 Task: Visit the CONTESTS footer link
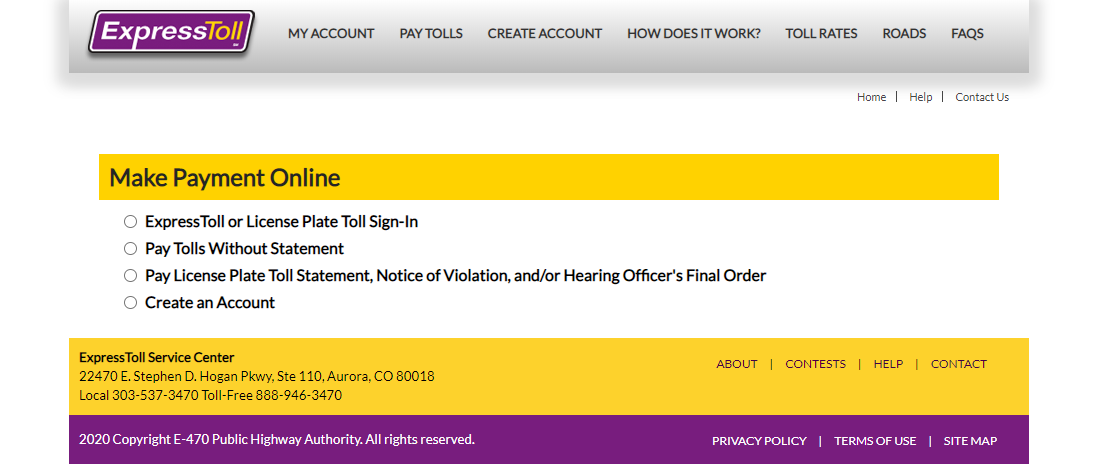point(815,364)
